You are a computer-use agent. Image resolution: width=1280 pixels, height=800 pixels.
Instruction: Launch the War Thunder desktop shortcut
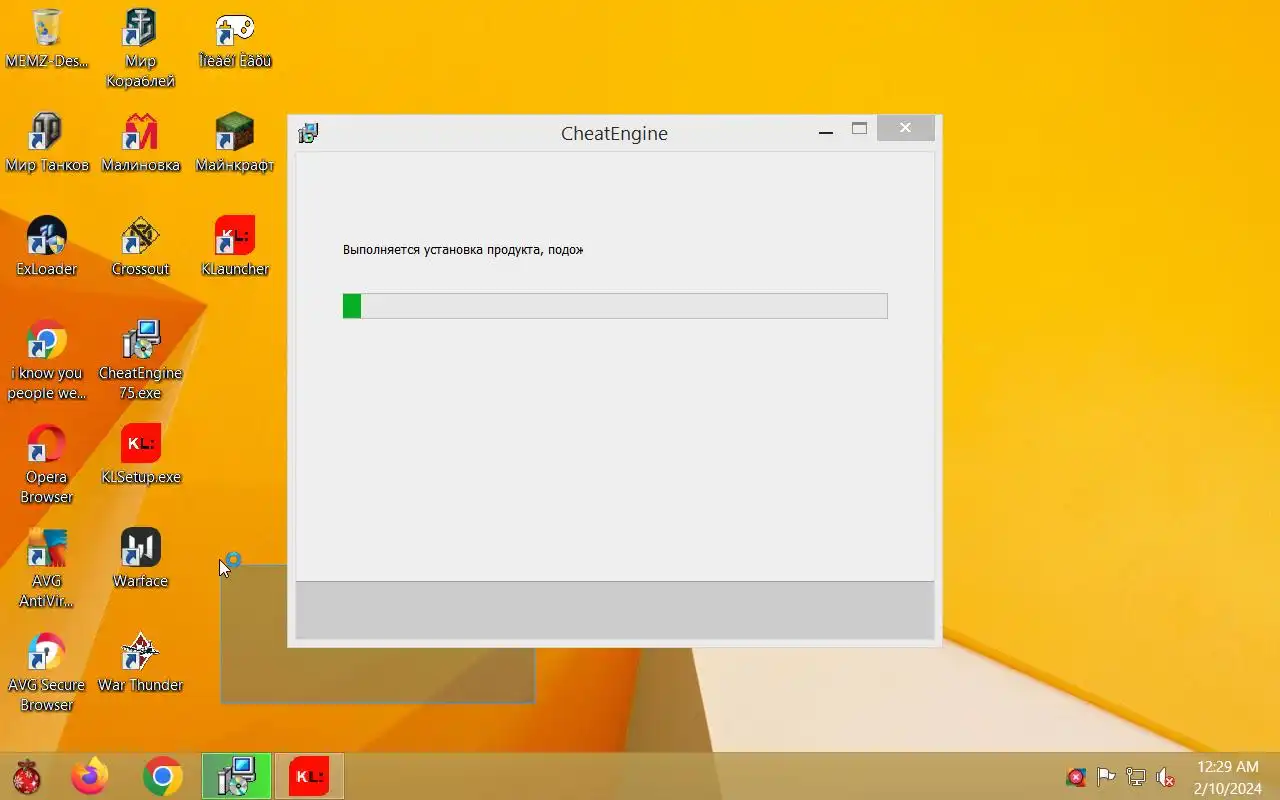pos(140,662)
